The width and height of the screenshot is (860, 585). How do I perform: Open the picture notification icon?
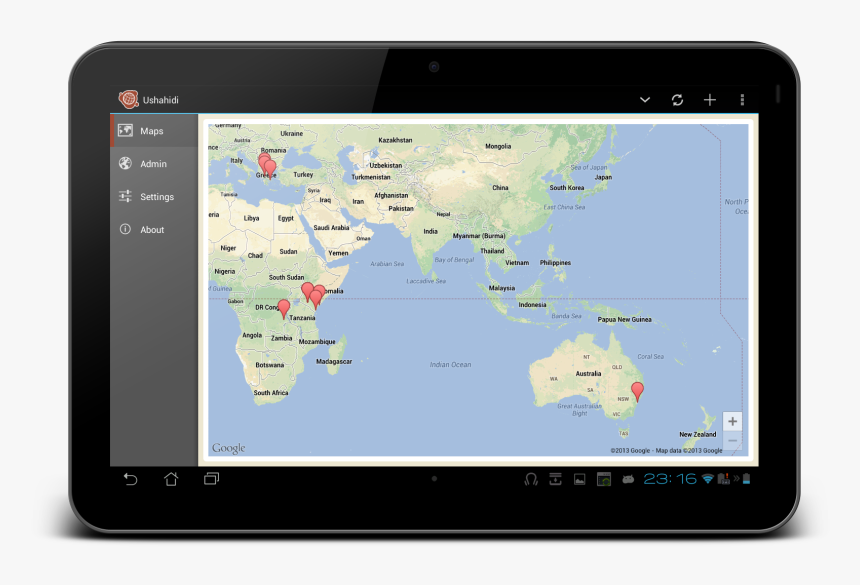580,480
